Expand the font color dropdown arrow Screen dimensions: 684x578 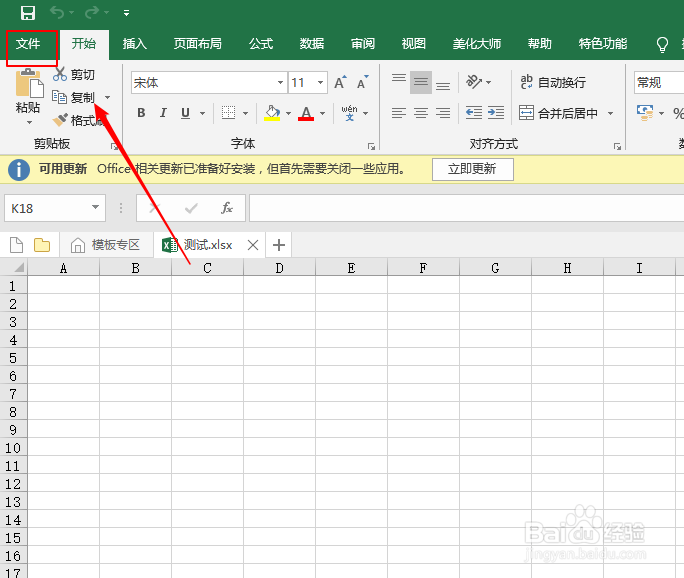click(322, 113)
